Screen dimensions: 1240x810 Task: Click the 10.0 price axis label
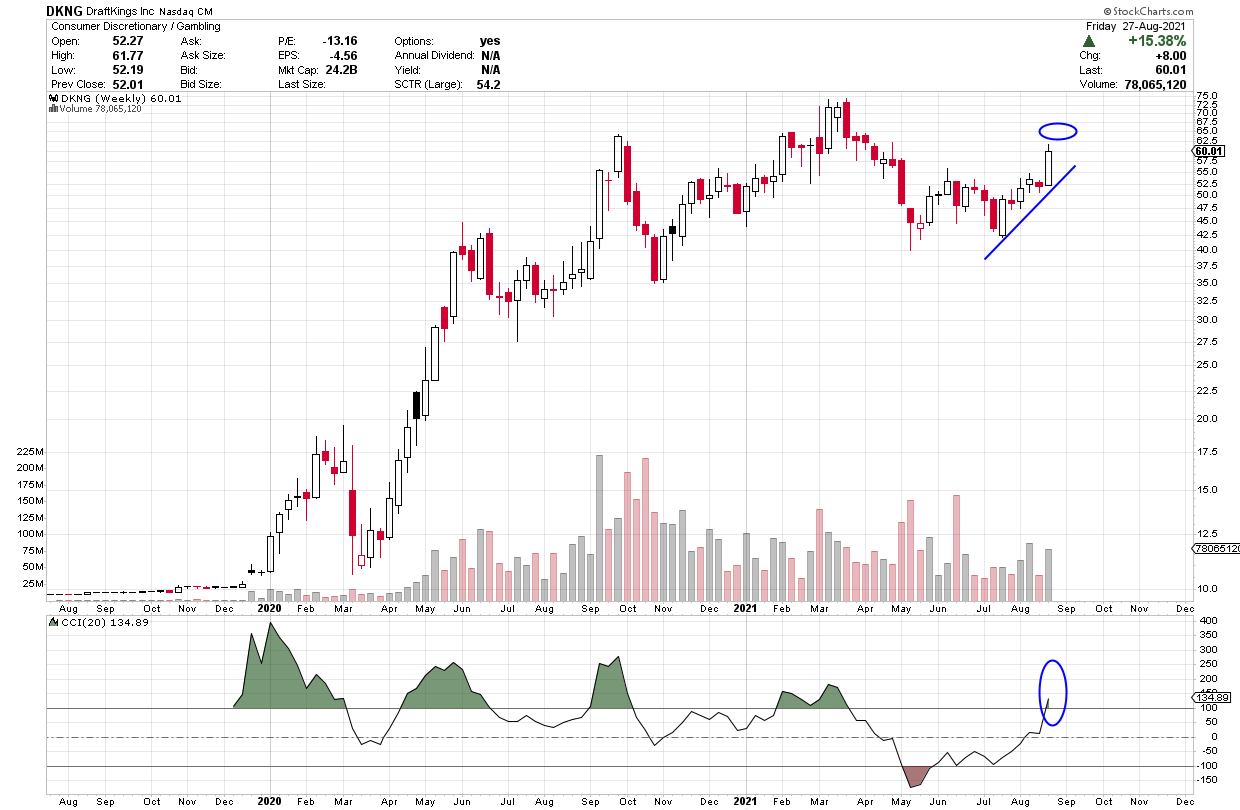coord(1207,589)
